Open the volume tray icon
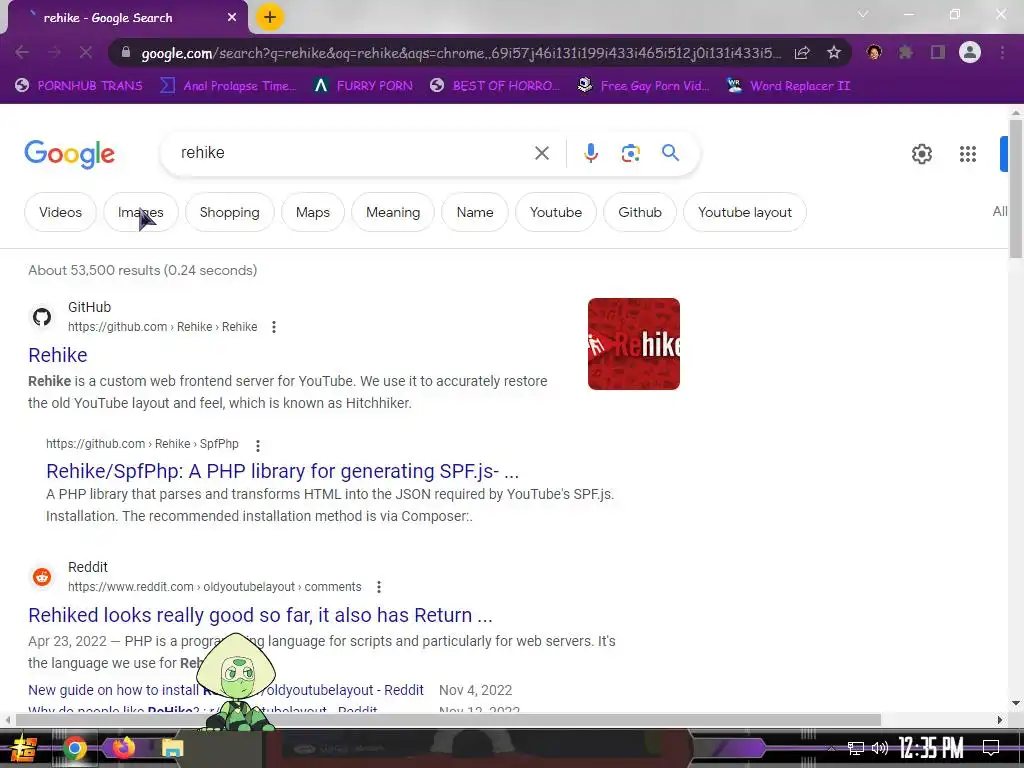1024x768 pixels. [880, 748]
